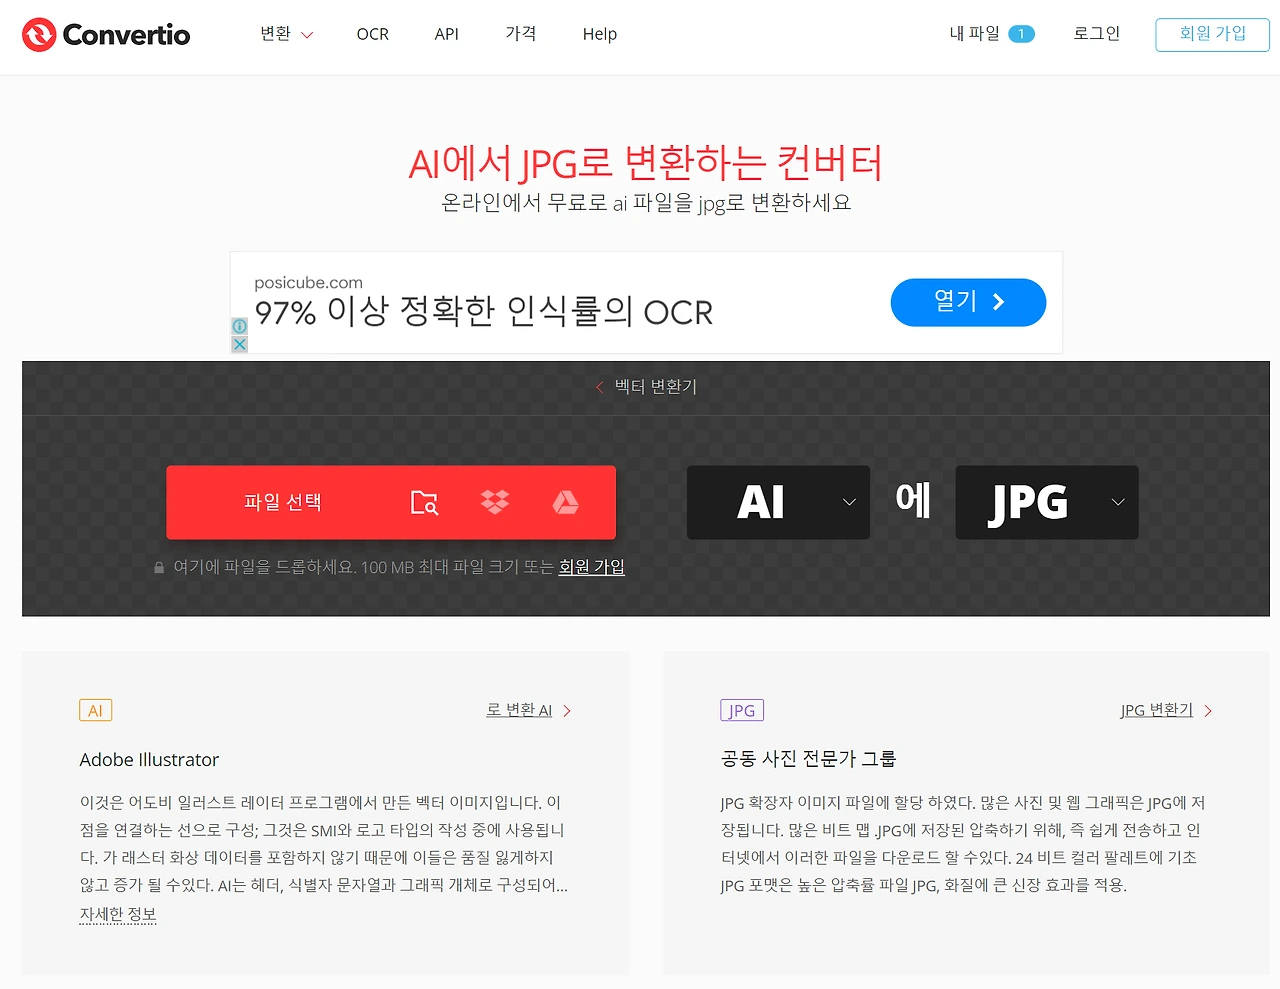Click the 공동 사진 전문가 그룹 heading

(x=808, y=759)
